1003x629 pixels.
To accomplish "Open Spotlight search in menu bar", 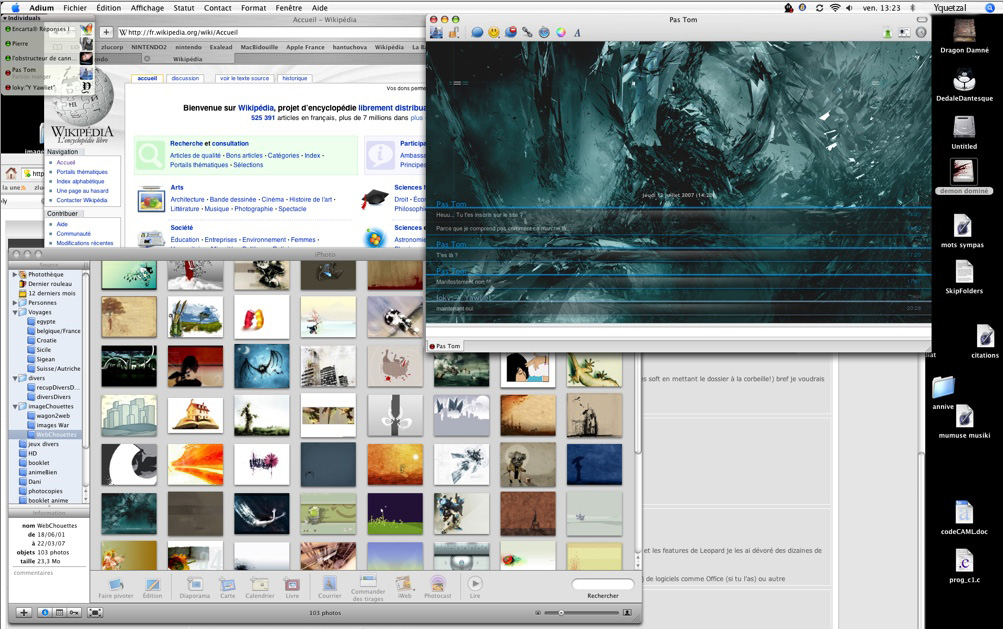I will [x=990, y=8].
